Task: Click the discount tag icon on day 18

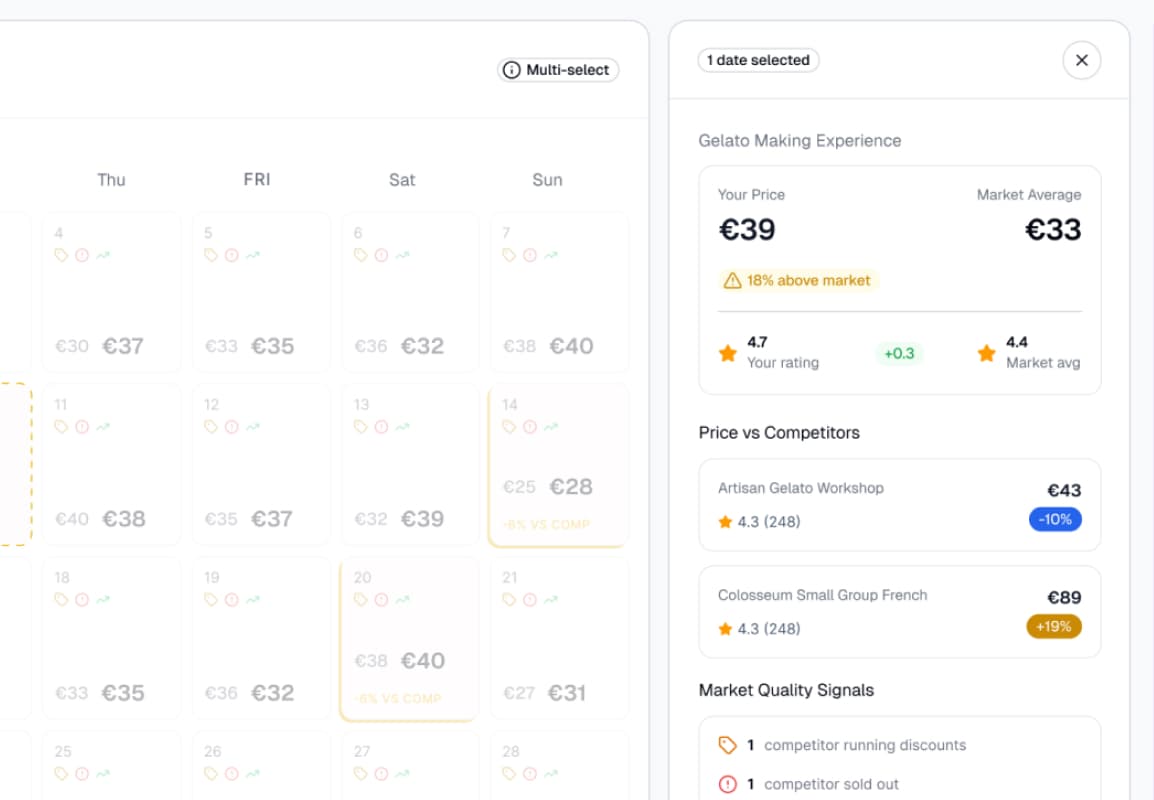Action: click(61, 600)
